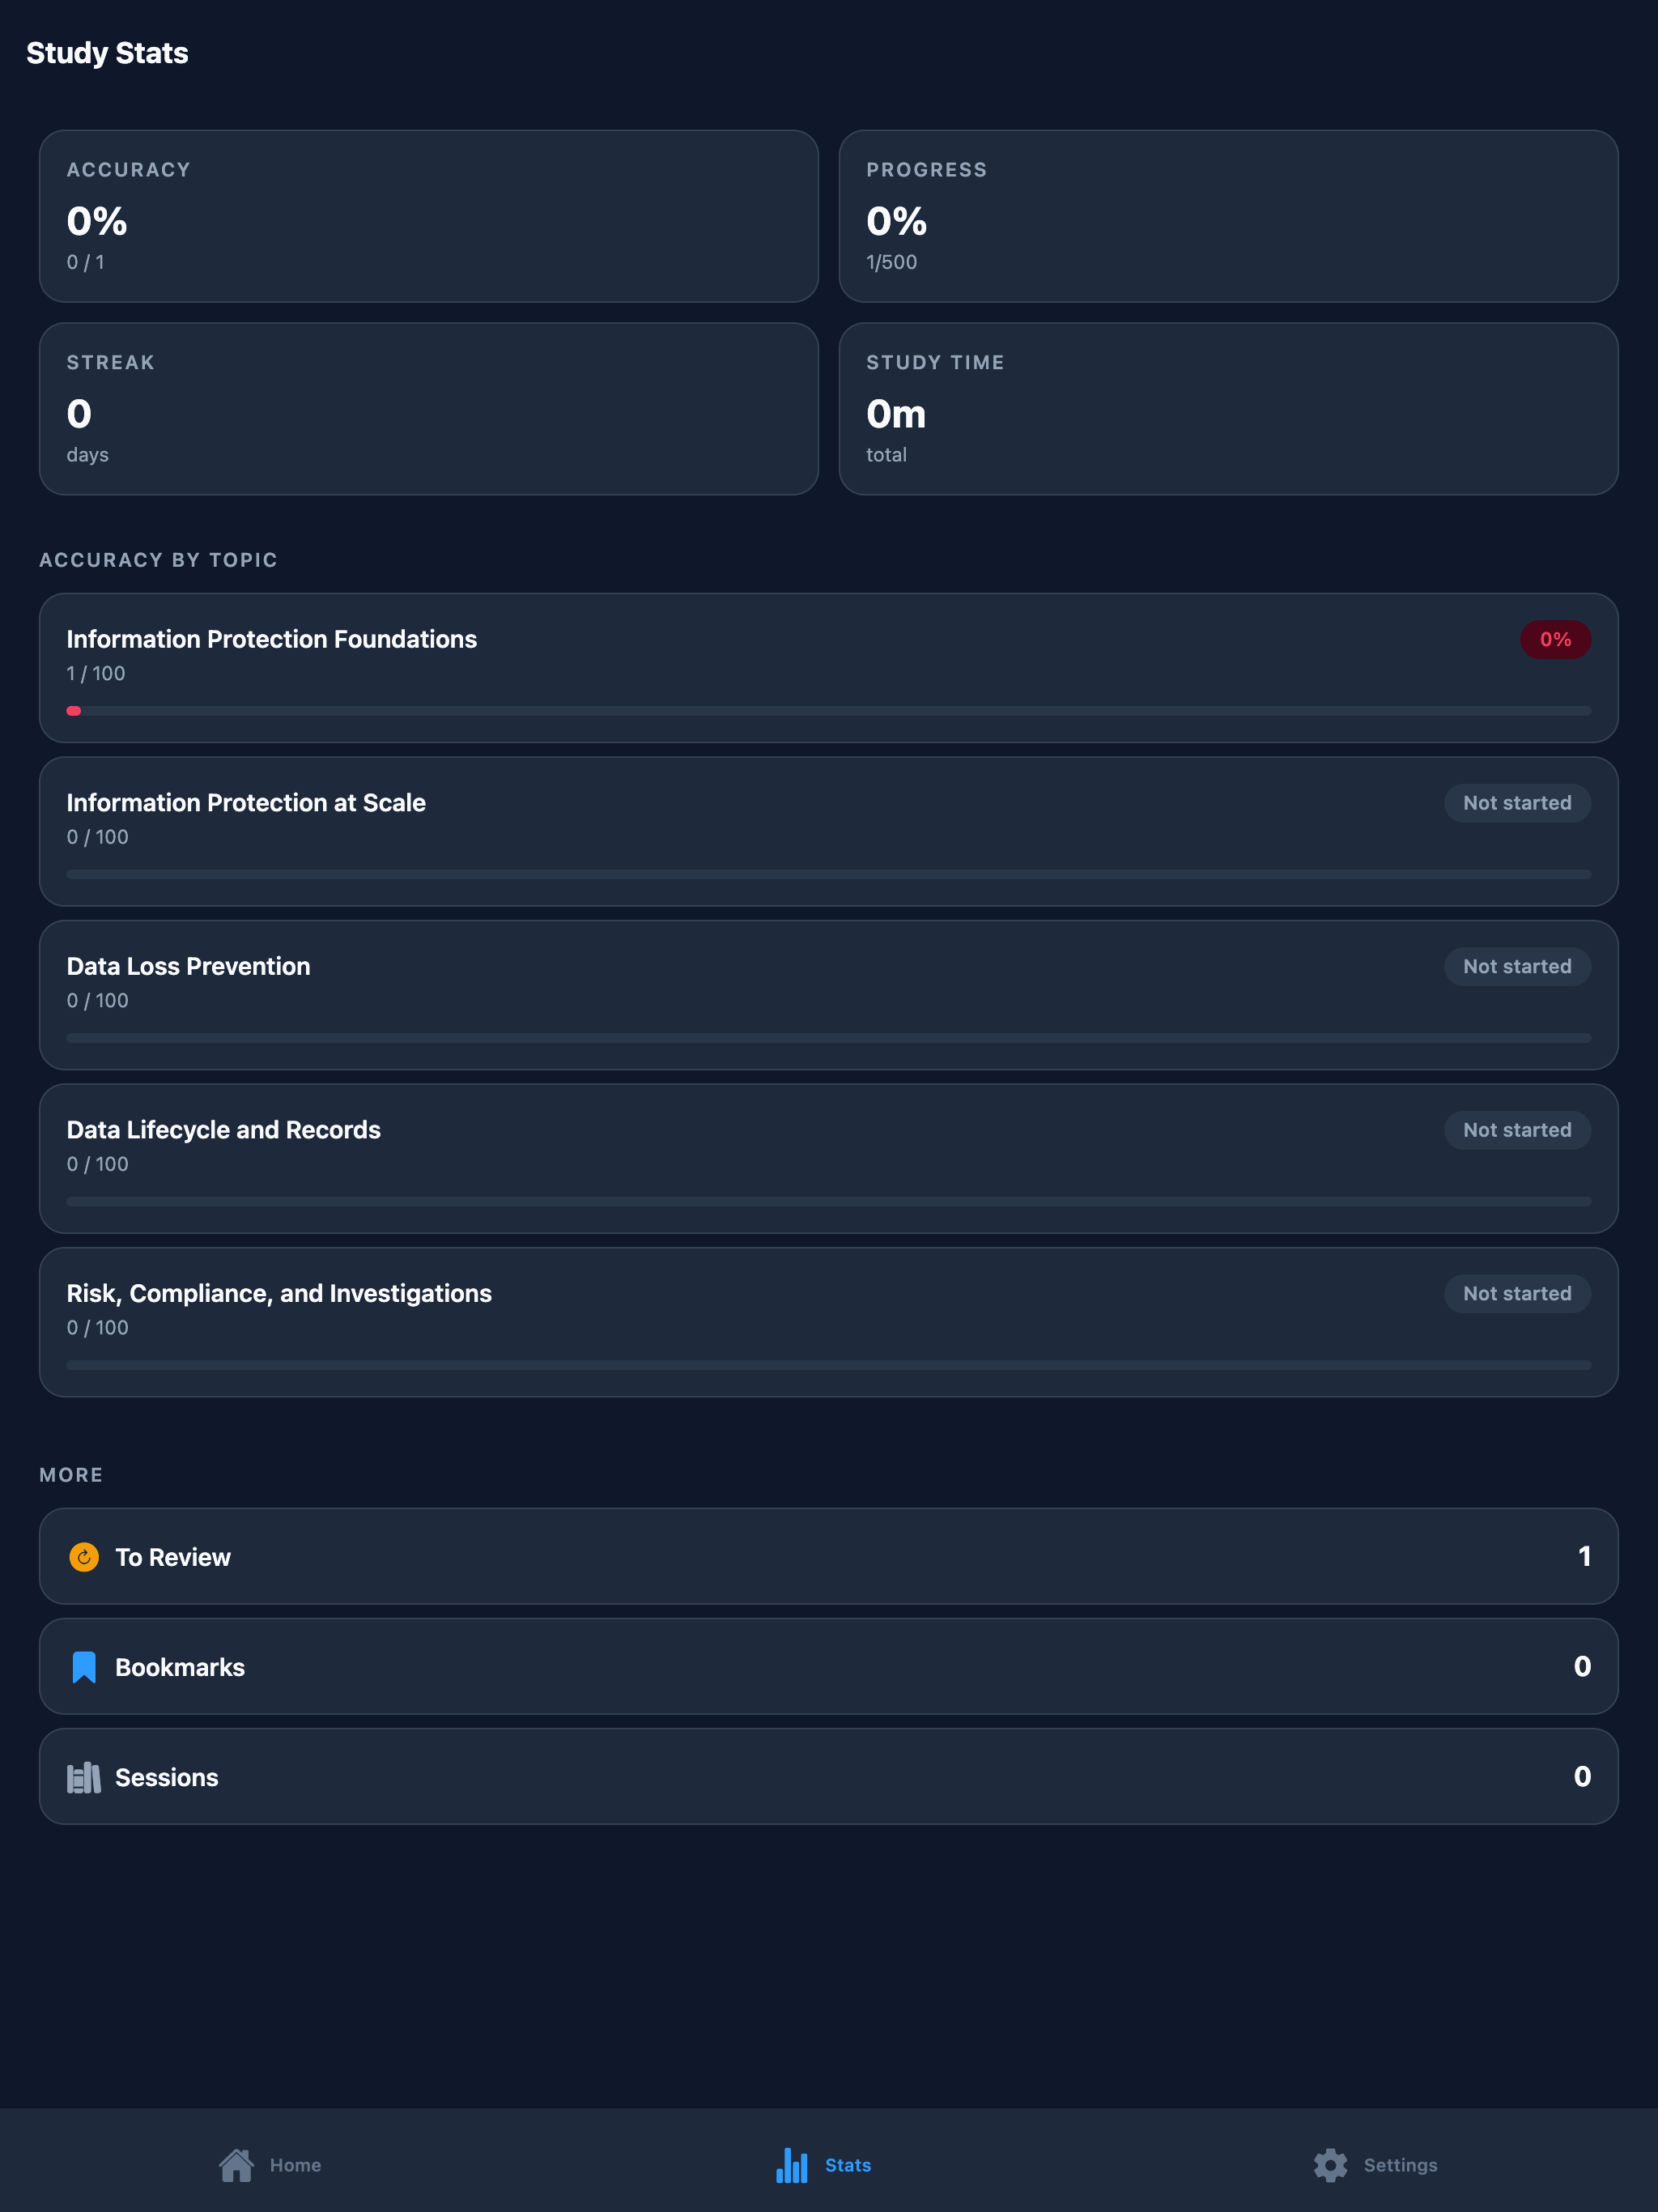Click the 0 / 1 accuracy text
Screen dimensions: 1658x2212
85,262
